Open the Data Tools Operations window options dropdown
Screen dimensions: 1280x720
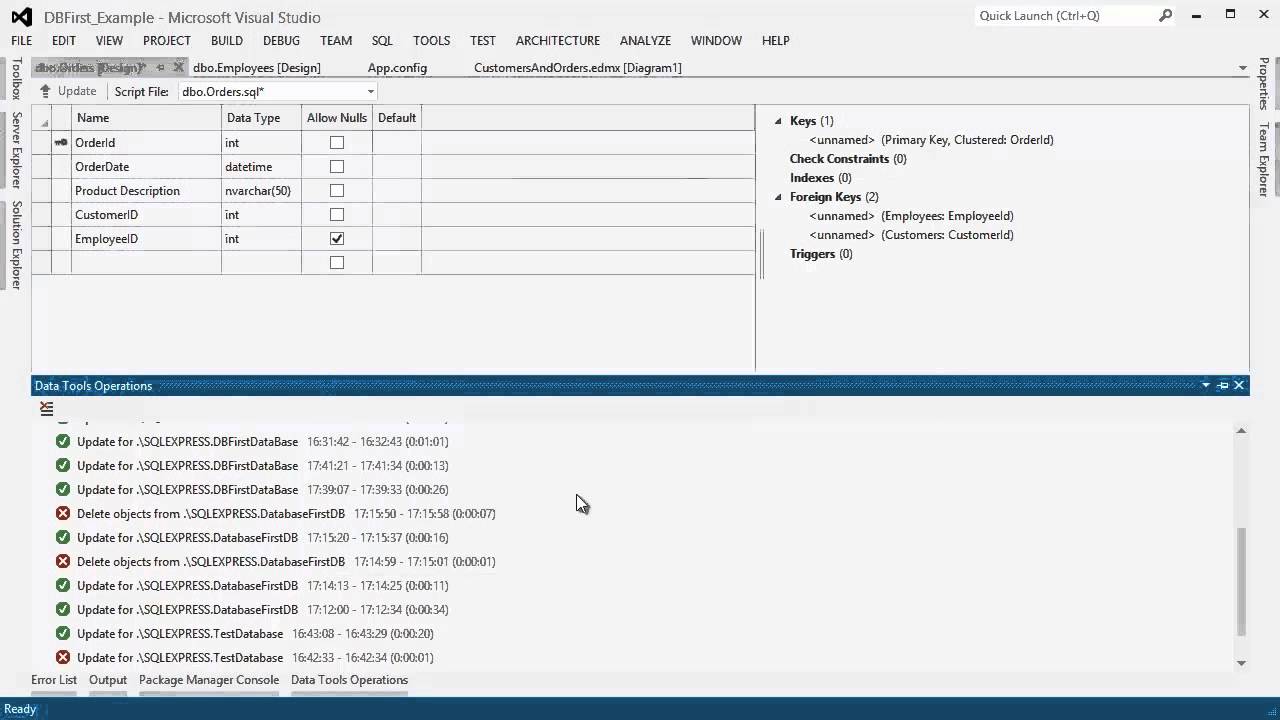1206,385
